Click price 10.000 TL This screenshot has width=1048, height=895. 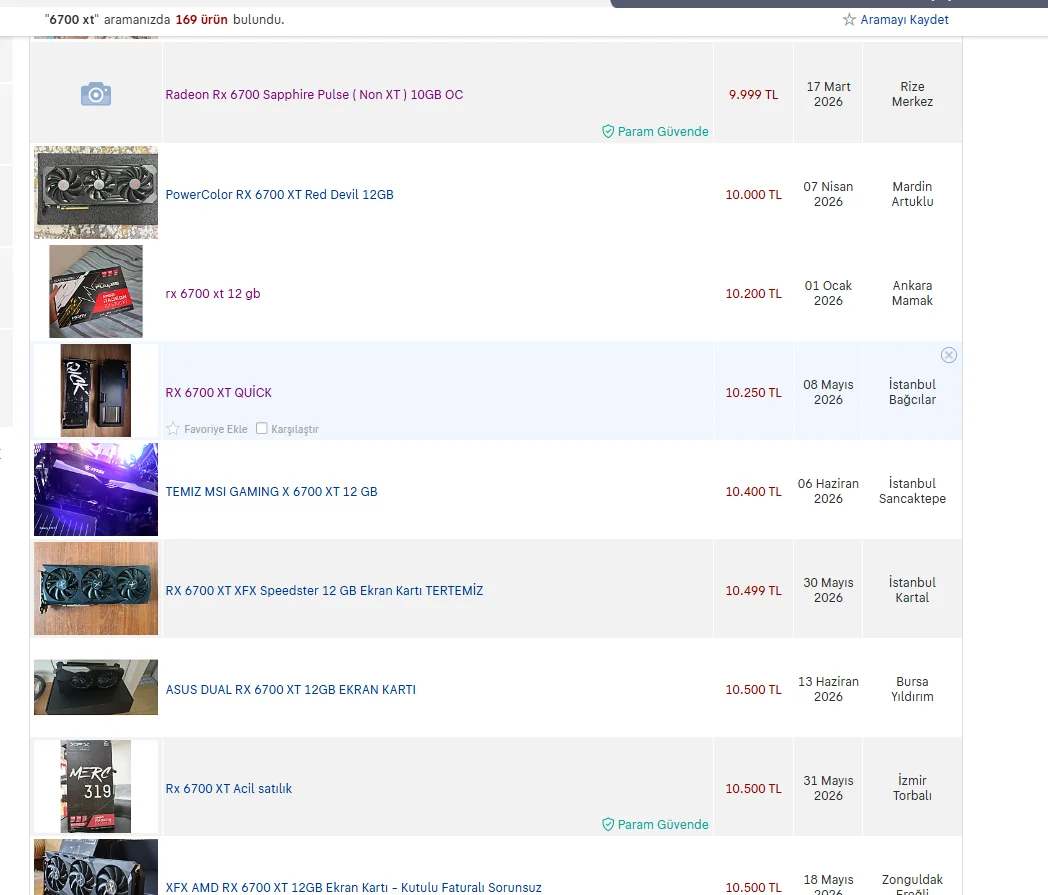[x=753, y=195]
